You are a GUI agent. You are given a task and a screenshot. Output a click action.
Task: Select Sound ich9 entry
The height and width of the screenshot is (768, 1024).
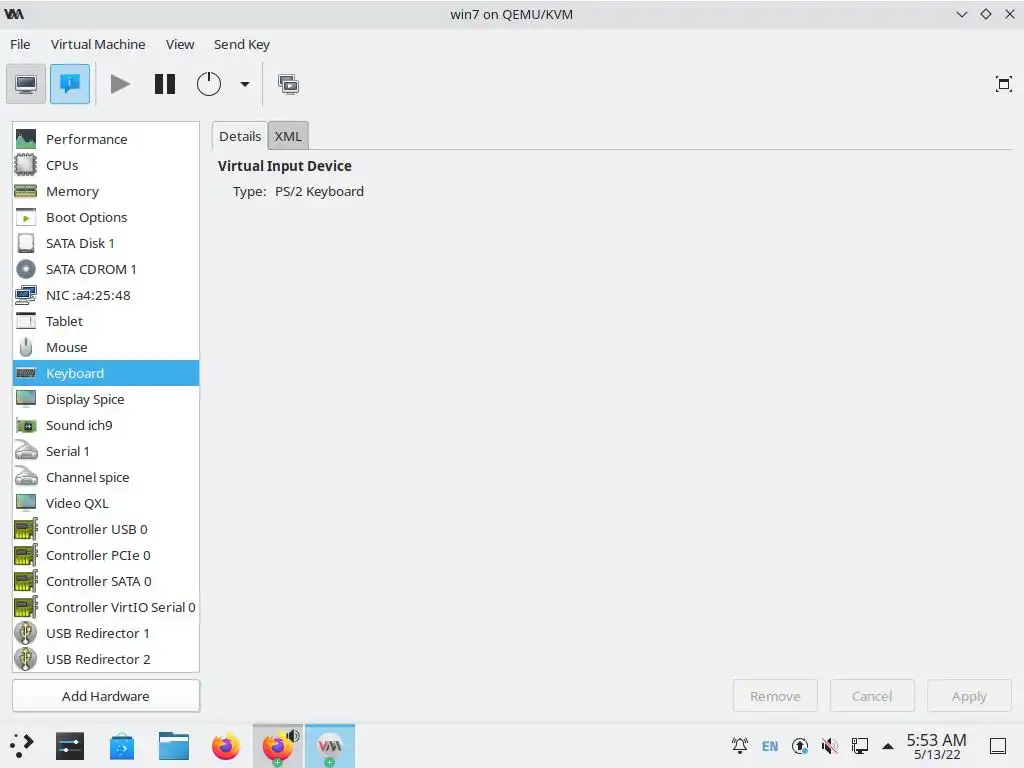click(106, 425)
